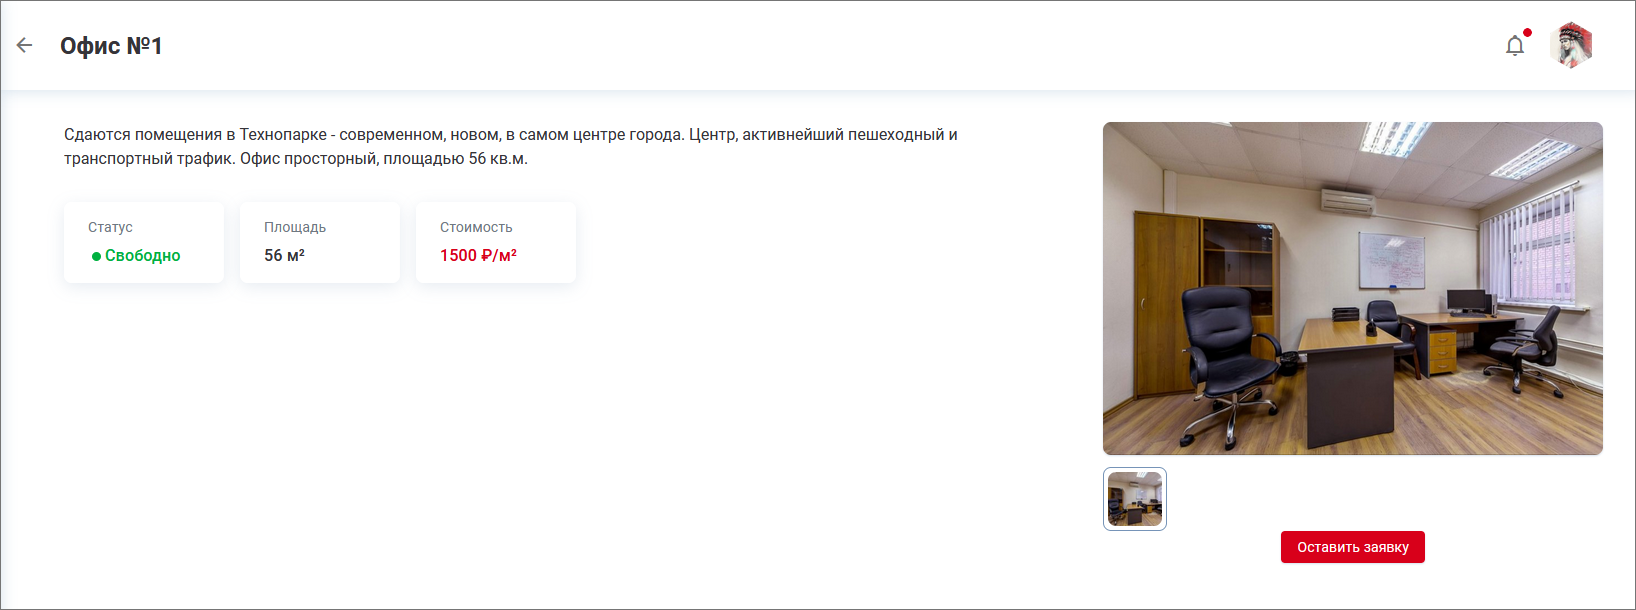
Task: Click the green status dot beside Свободно
Action: [96, 256]
